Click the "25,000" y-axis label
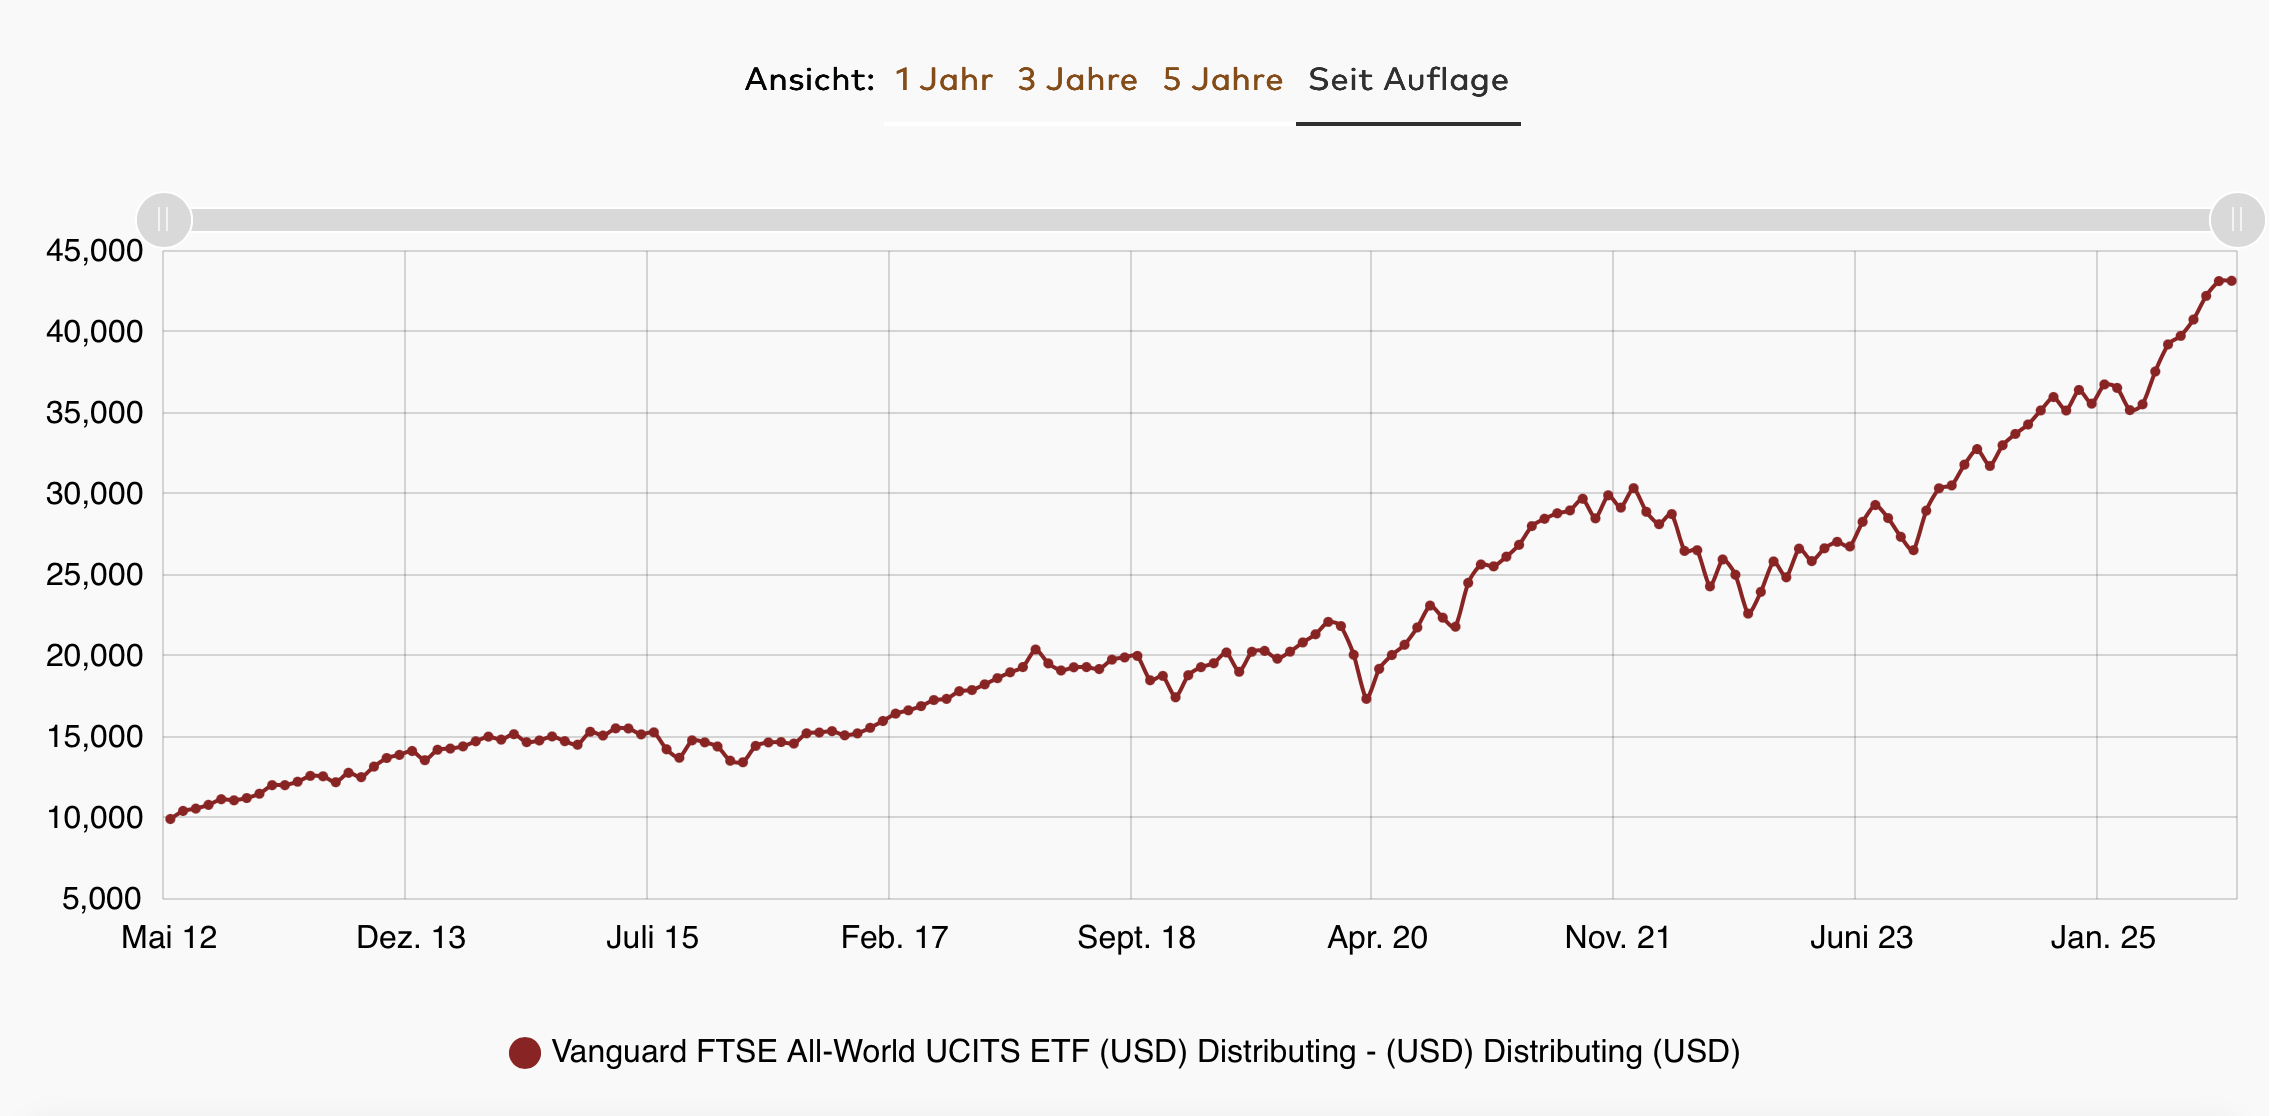The height and width of the screenshot is (1116, 2270). pos(95,575)
